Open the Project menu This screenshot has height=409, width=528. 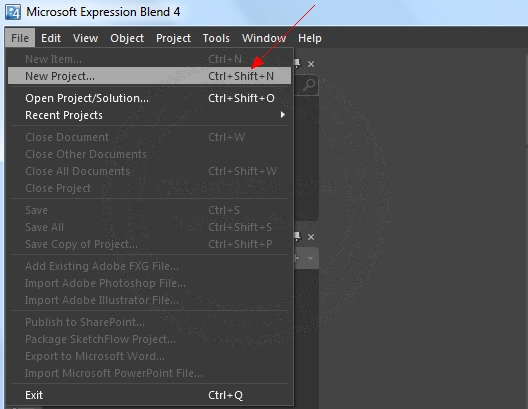(173, 38)
